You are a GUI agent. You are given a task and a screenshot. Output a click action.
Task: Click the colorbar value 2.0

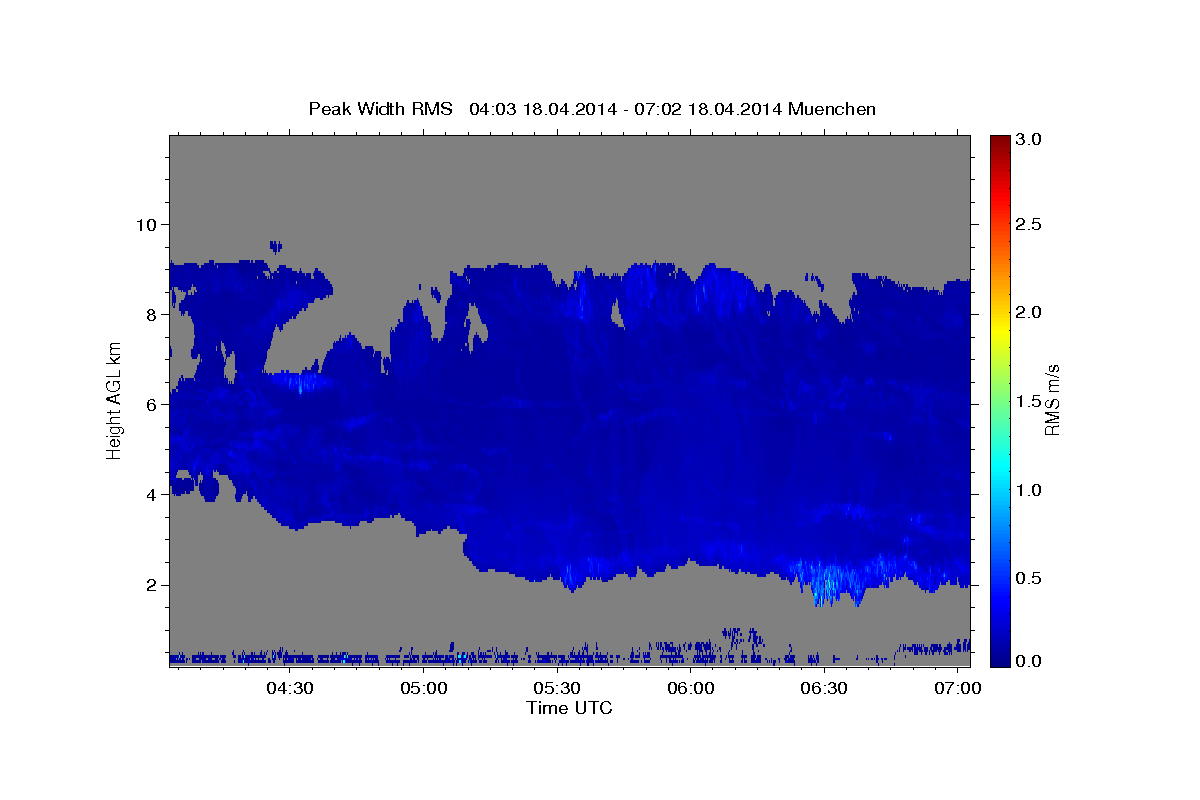tap(1028, 312)
